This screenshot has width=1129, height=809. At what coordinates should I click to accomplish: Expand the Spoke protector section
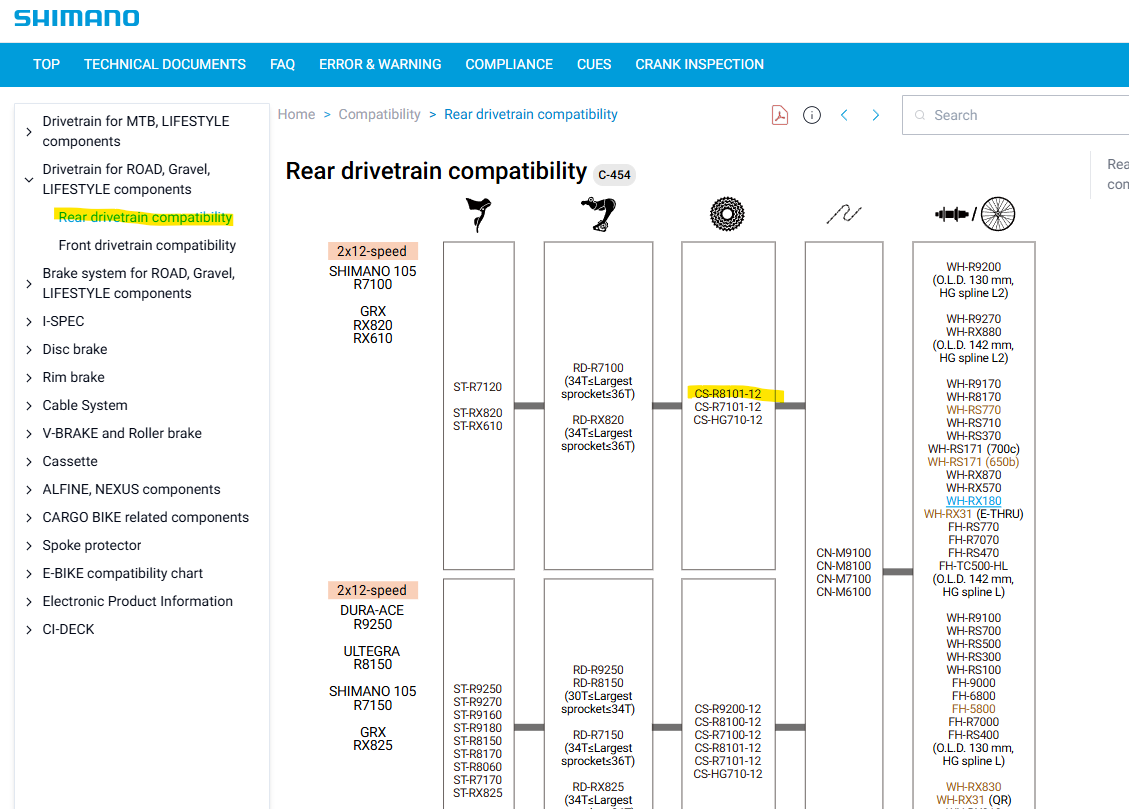click(29, 546)
